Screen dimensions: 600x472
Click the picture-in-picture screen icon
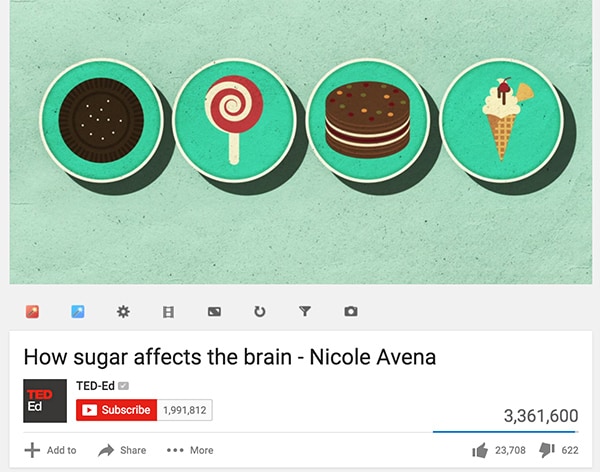click(x=214, y=312)
